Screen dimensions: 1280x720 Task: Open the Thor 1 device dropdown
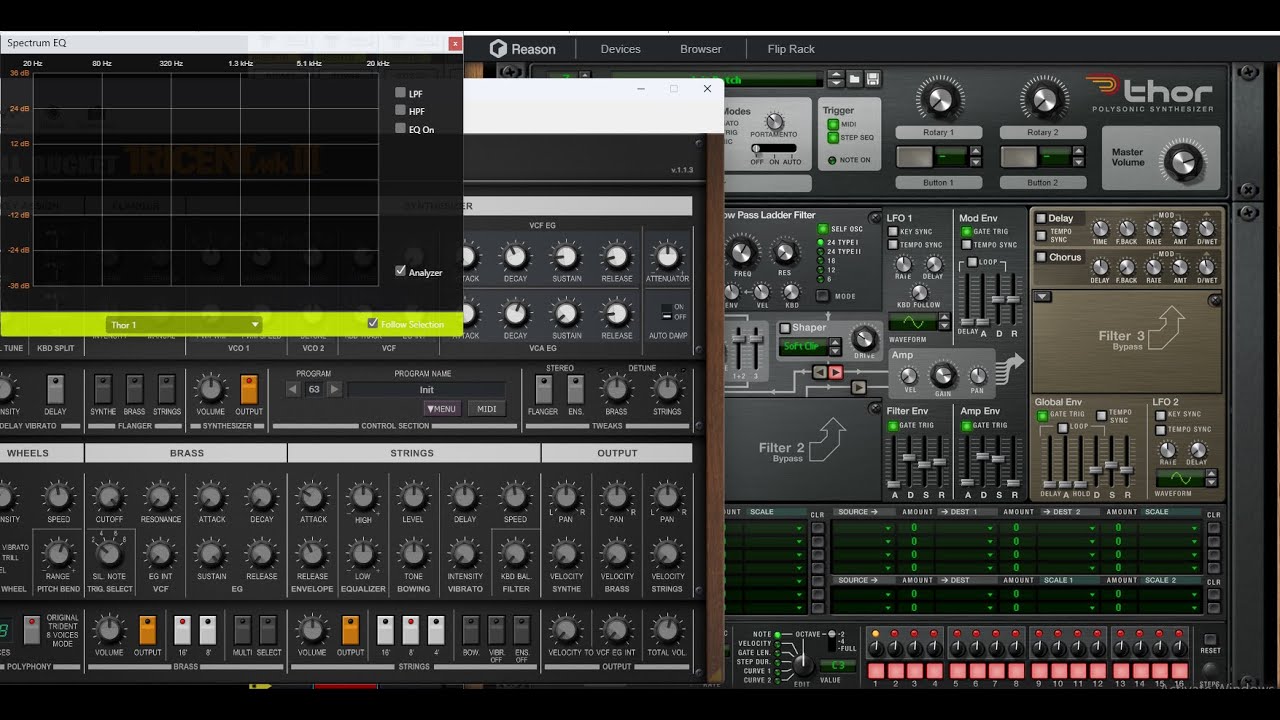pos(183,325)
